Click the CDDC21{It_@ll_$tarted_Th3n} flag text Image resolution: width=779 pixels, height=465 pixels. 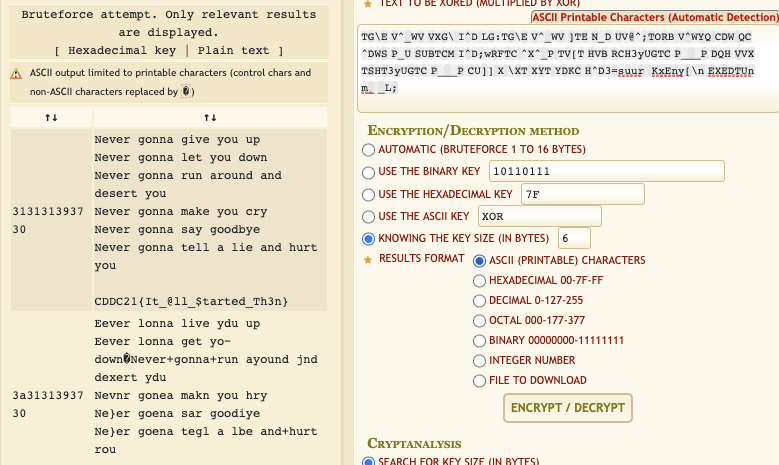tap(191, 302)
